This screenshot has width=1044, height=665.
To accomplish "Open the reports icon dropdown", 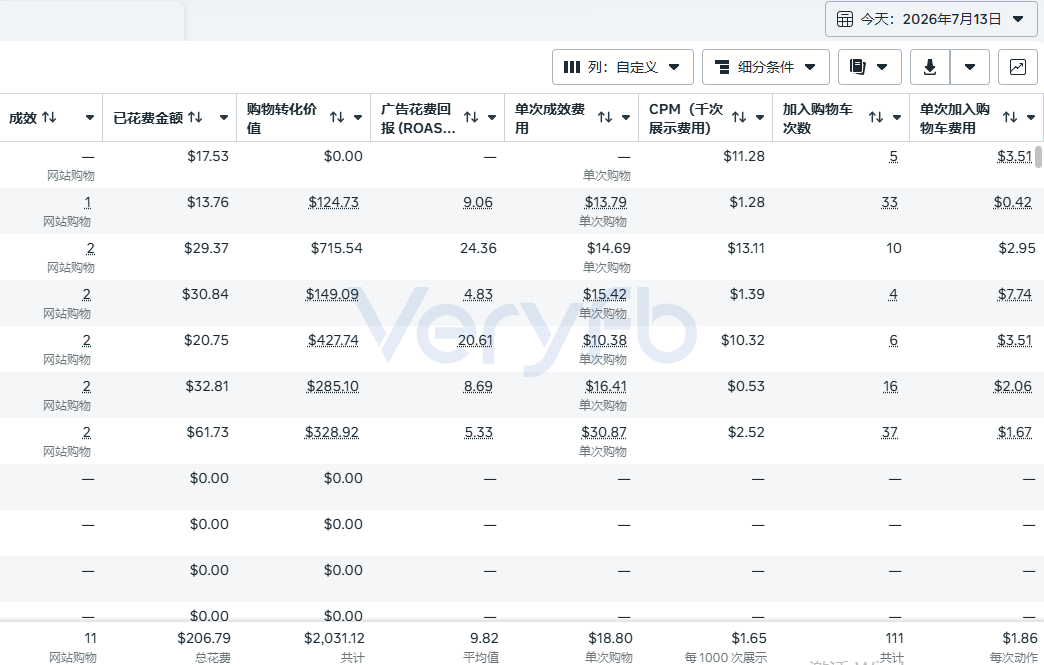I will [870, 67].
